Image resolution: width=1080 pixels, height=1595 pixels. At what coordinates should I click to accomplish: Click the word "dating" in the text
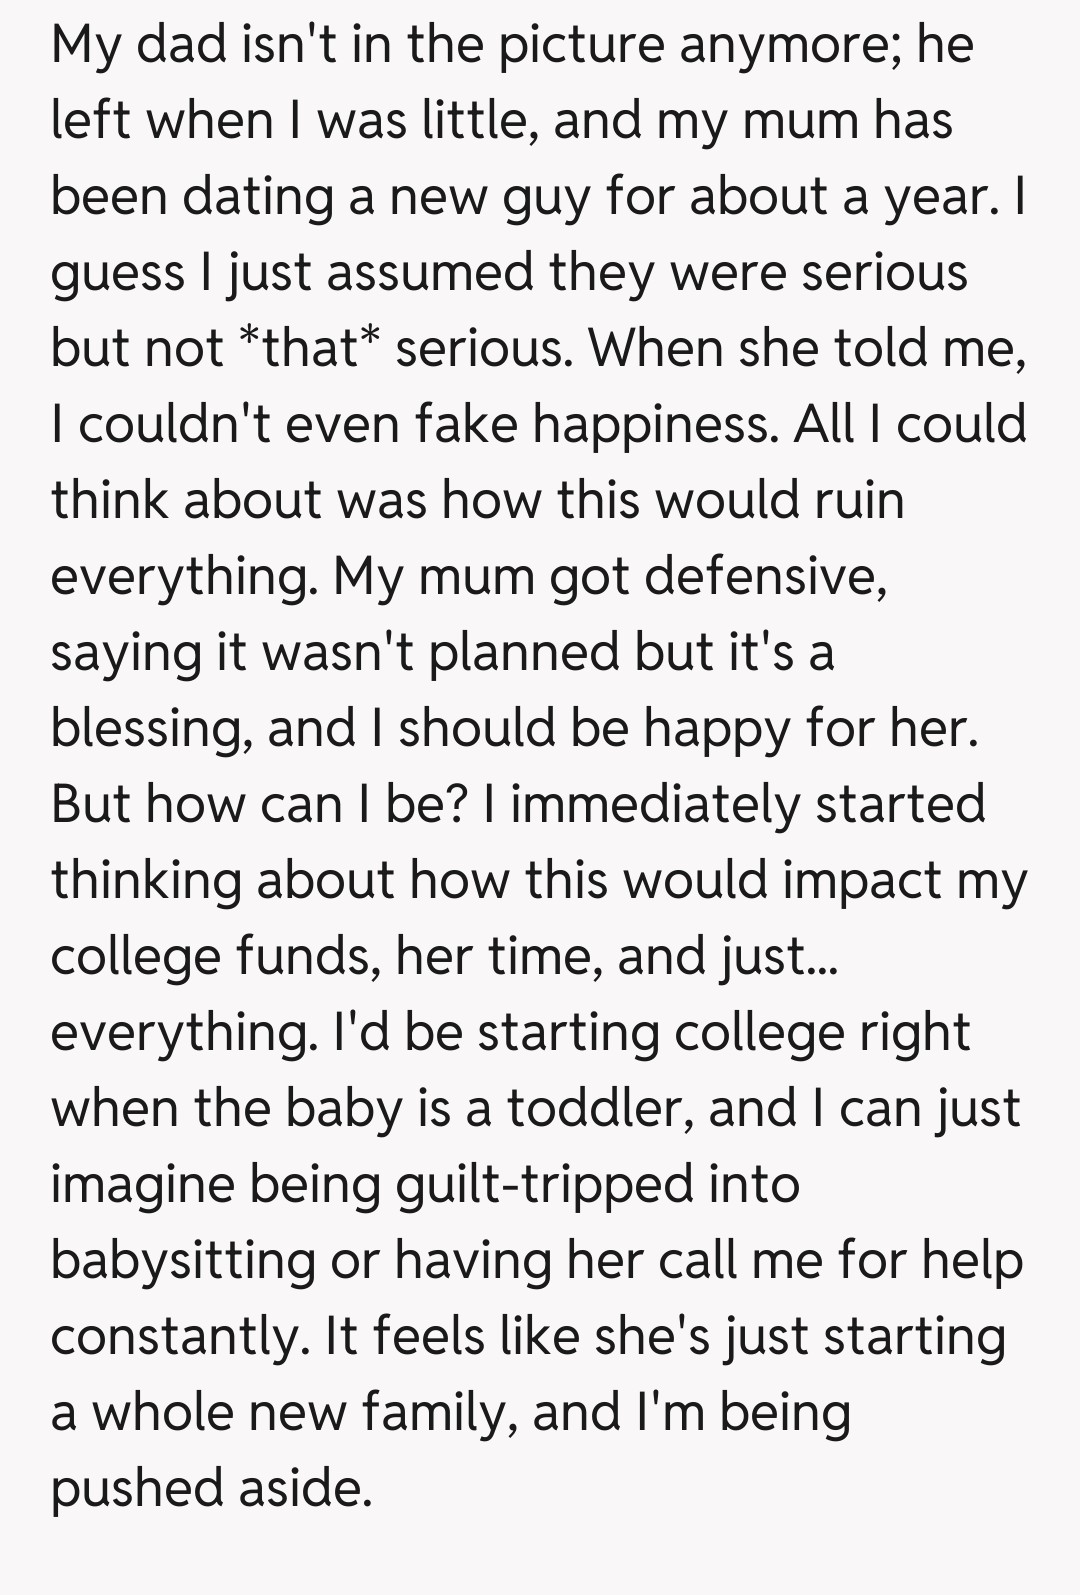click(258, 197)
